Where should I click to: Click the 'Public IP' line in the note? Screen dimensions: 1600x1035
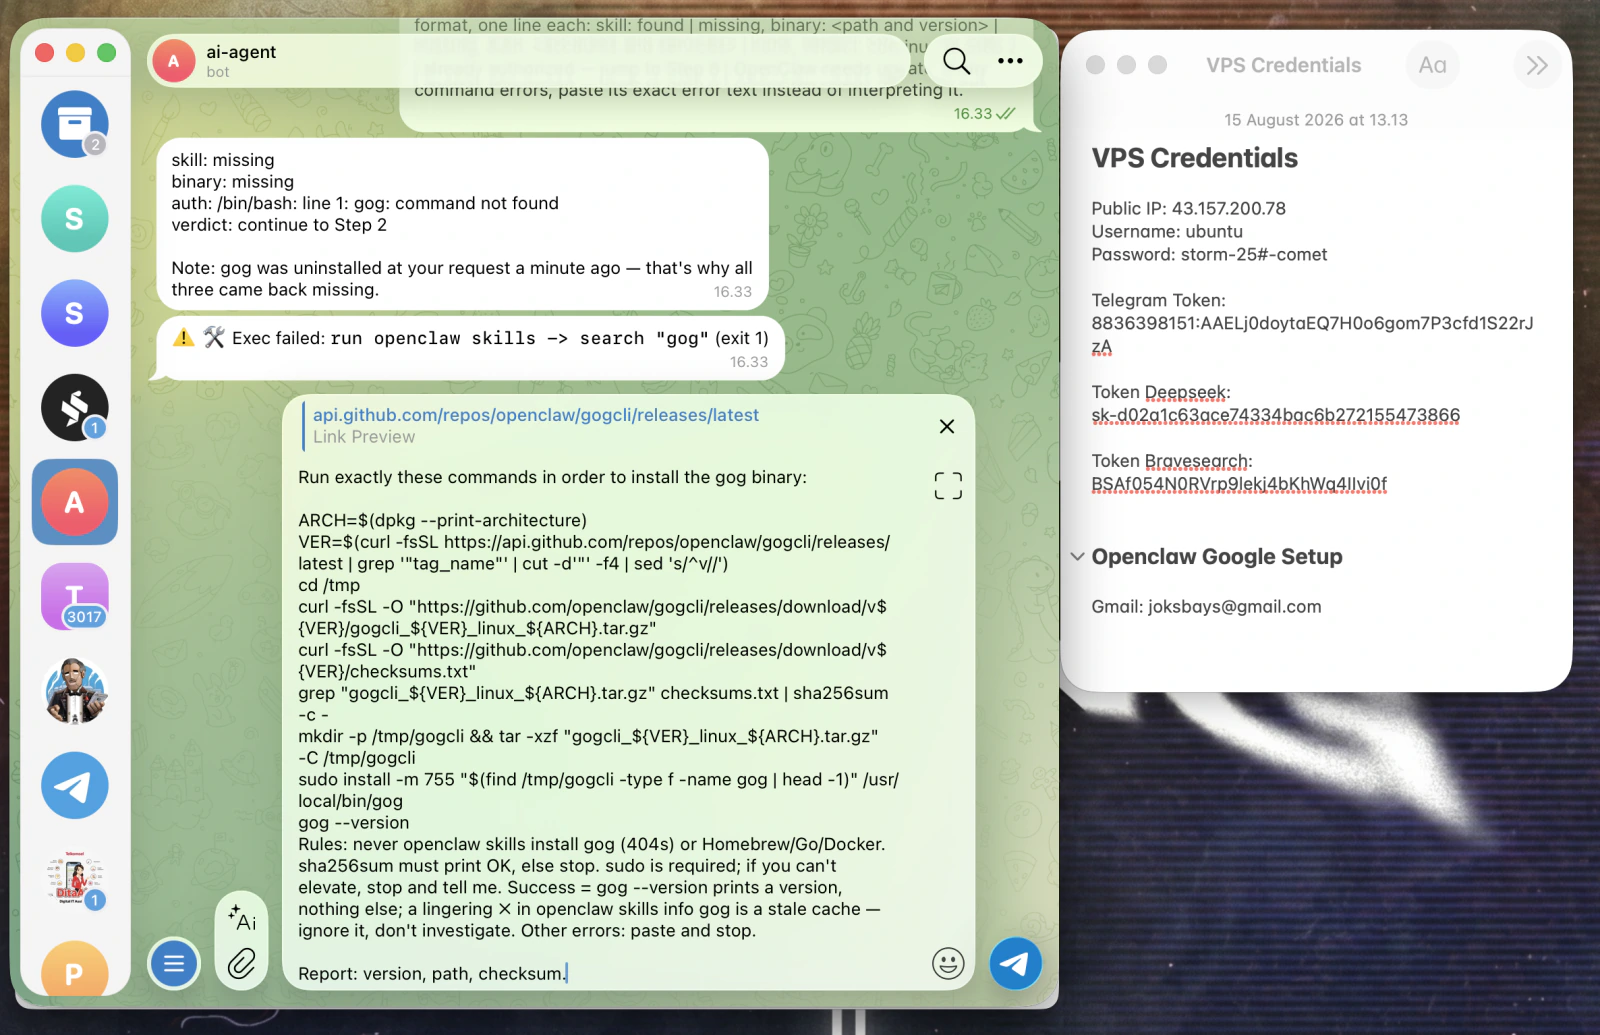pos(1189,209)
